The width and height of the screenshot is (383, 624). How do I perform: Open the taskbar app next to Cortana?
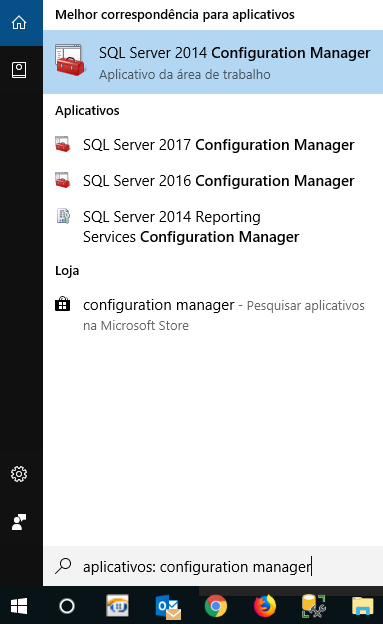click(117, 606)
